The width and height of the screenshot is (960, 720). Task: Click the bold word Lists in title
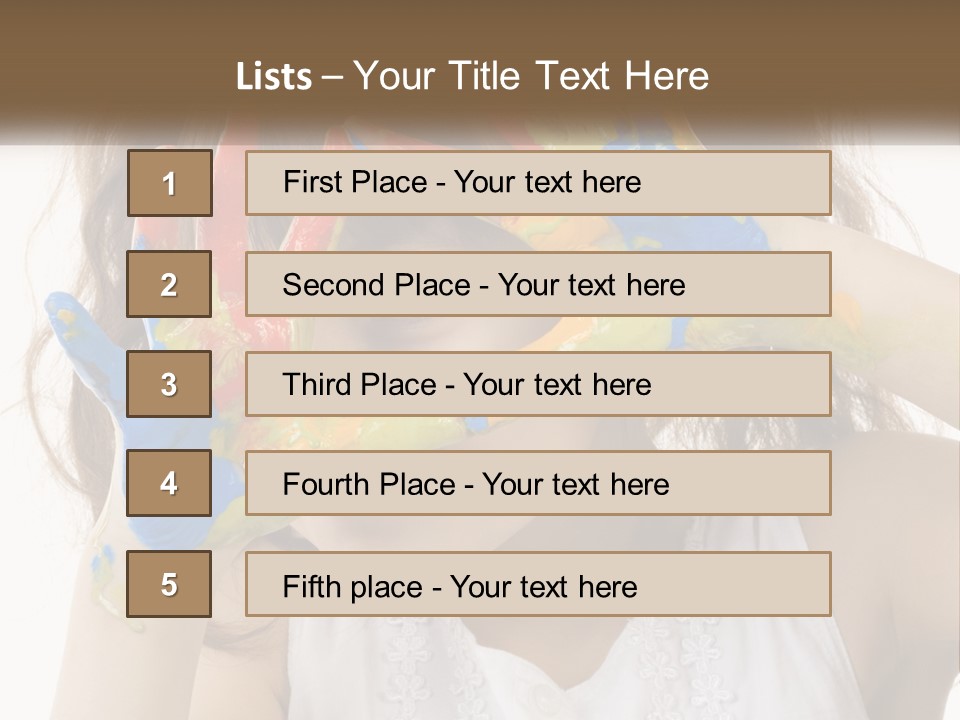pyautogui.click(x=274, y=77)
